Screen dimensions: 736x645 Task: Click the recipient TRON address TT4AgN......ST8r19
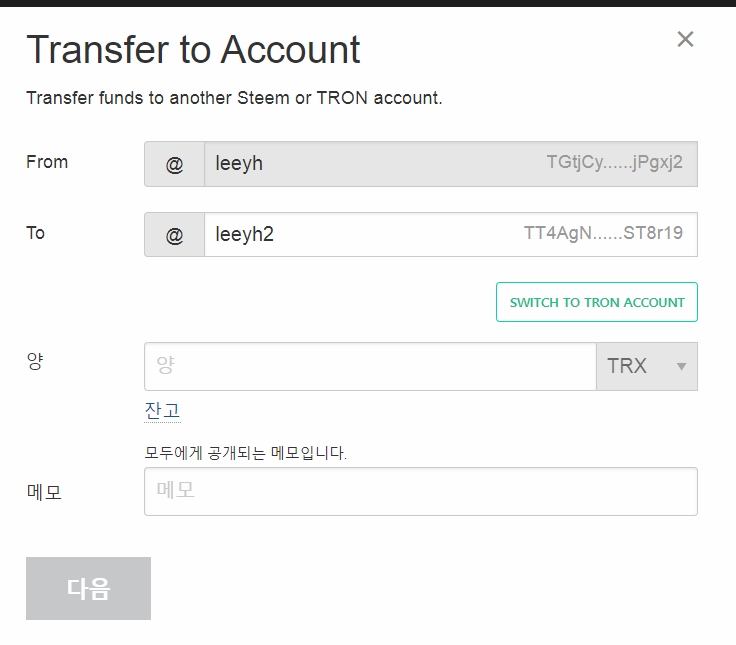click(603, 234)
